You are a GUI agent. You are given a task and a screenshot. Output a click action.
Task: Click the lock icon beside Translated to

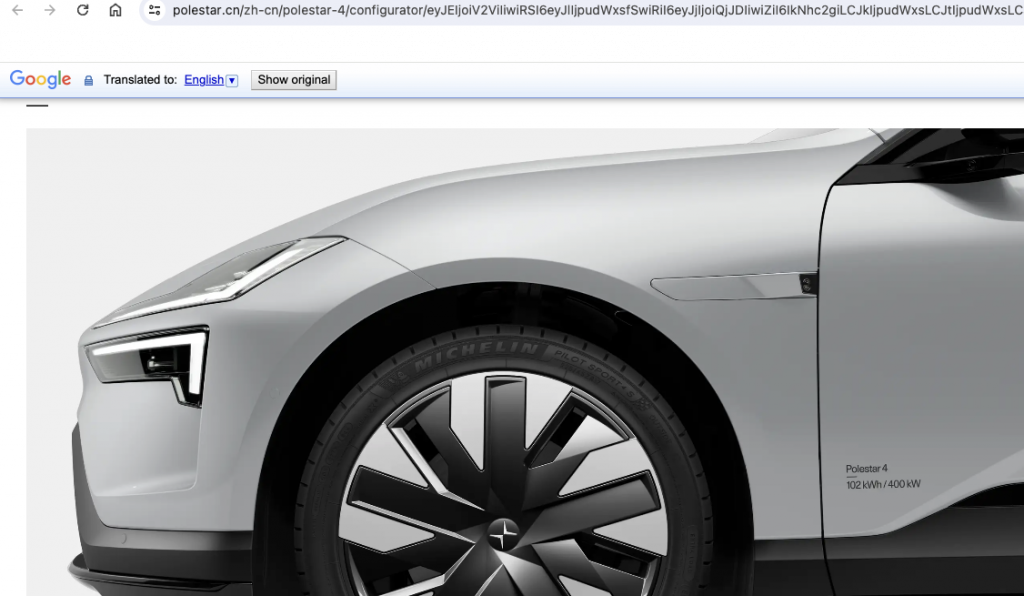89,80
